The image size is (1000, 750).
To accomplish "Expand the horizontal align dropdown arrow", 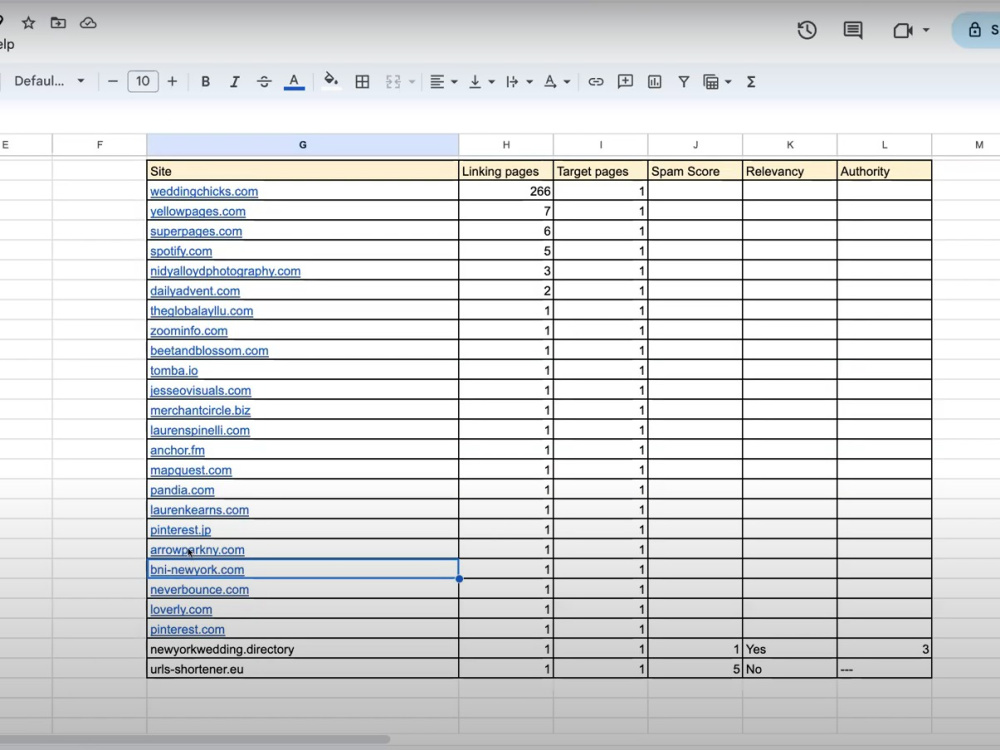I will tap(454, 82).
